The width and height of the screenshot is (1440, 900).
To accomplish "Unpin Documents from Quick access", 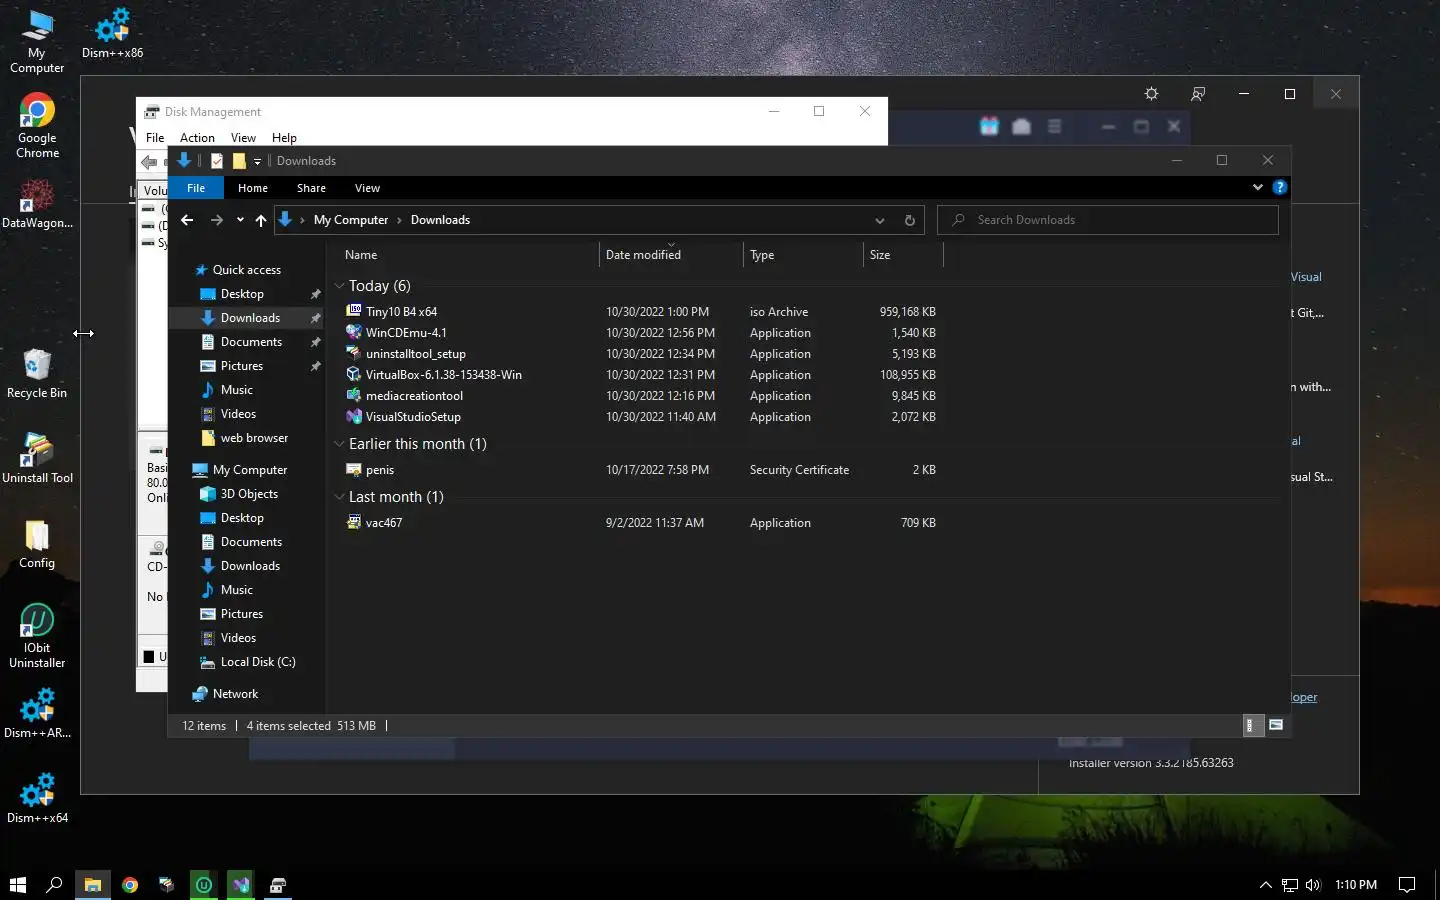I will coord(315,342).
